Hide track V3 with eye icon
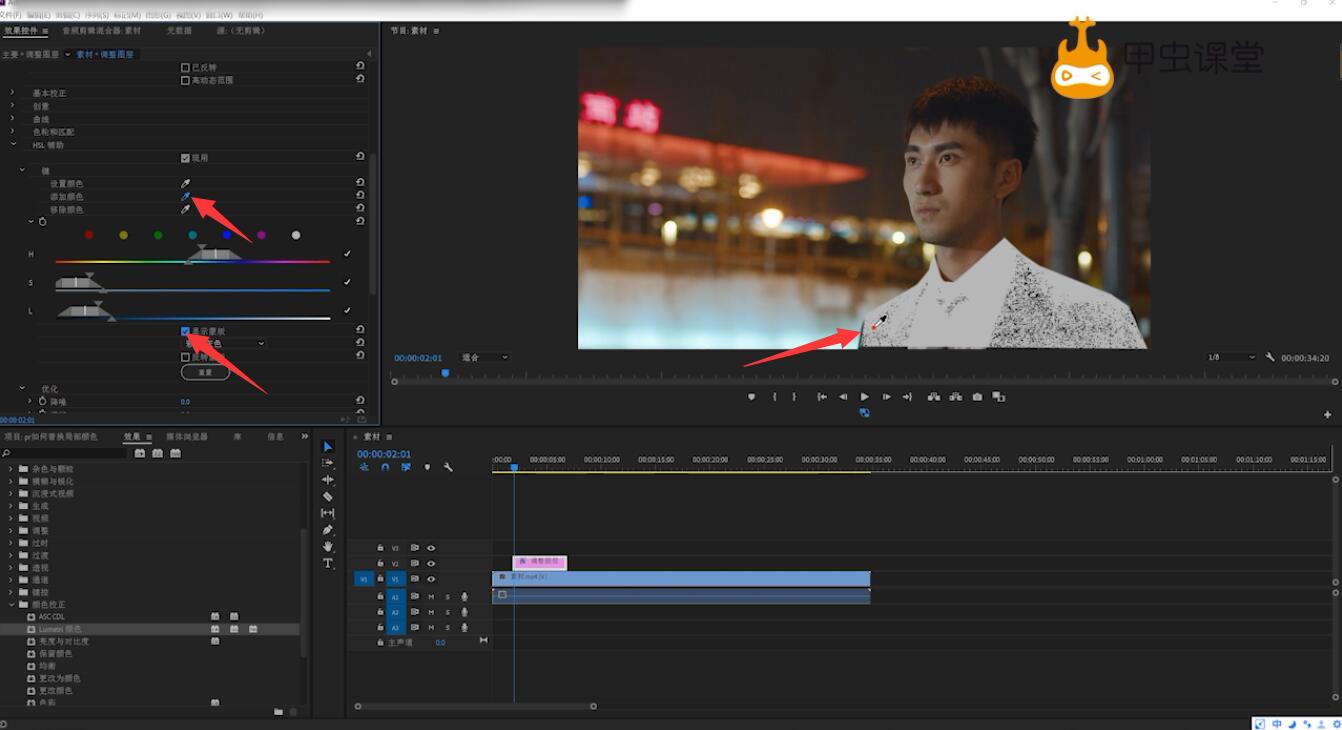The image size is (1342, 730). [431, 548]
